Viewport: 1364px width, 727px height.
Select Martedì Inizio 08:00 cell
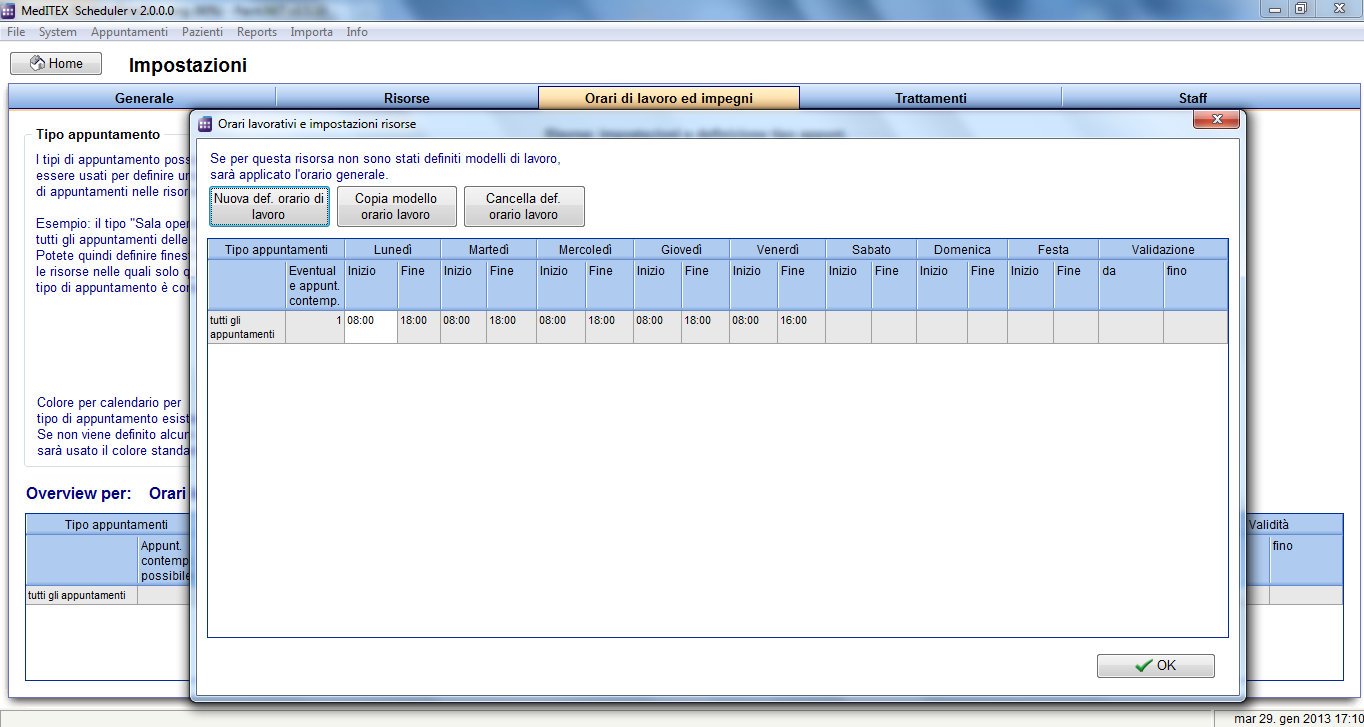tap(464, 327)
